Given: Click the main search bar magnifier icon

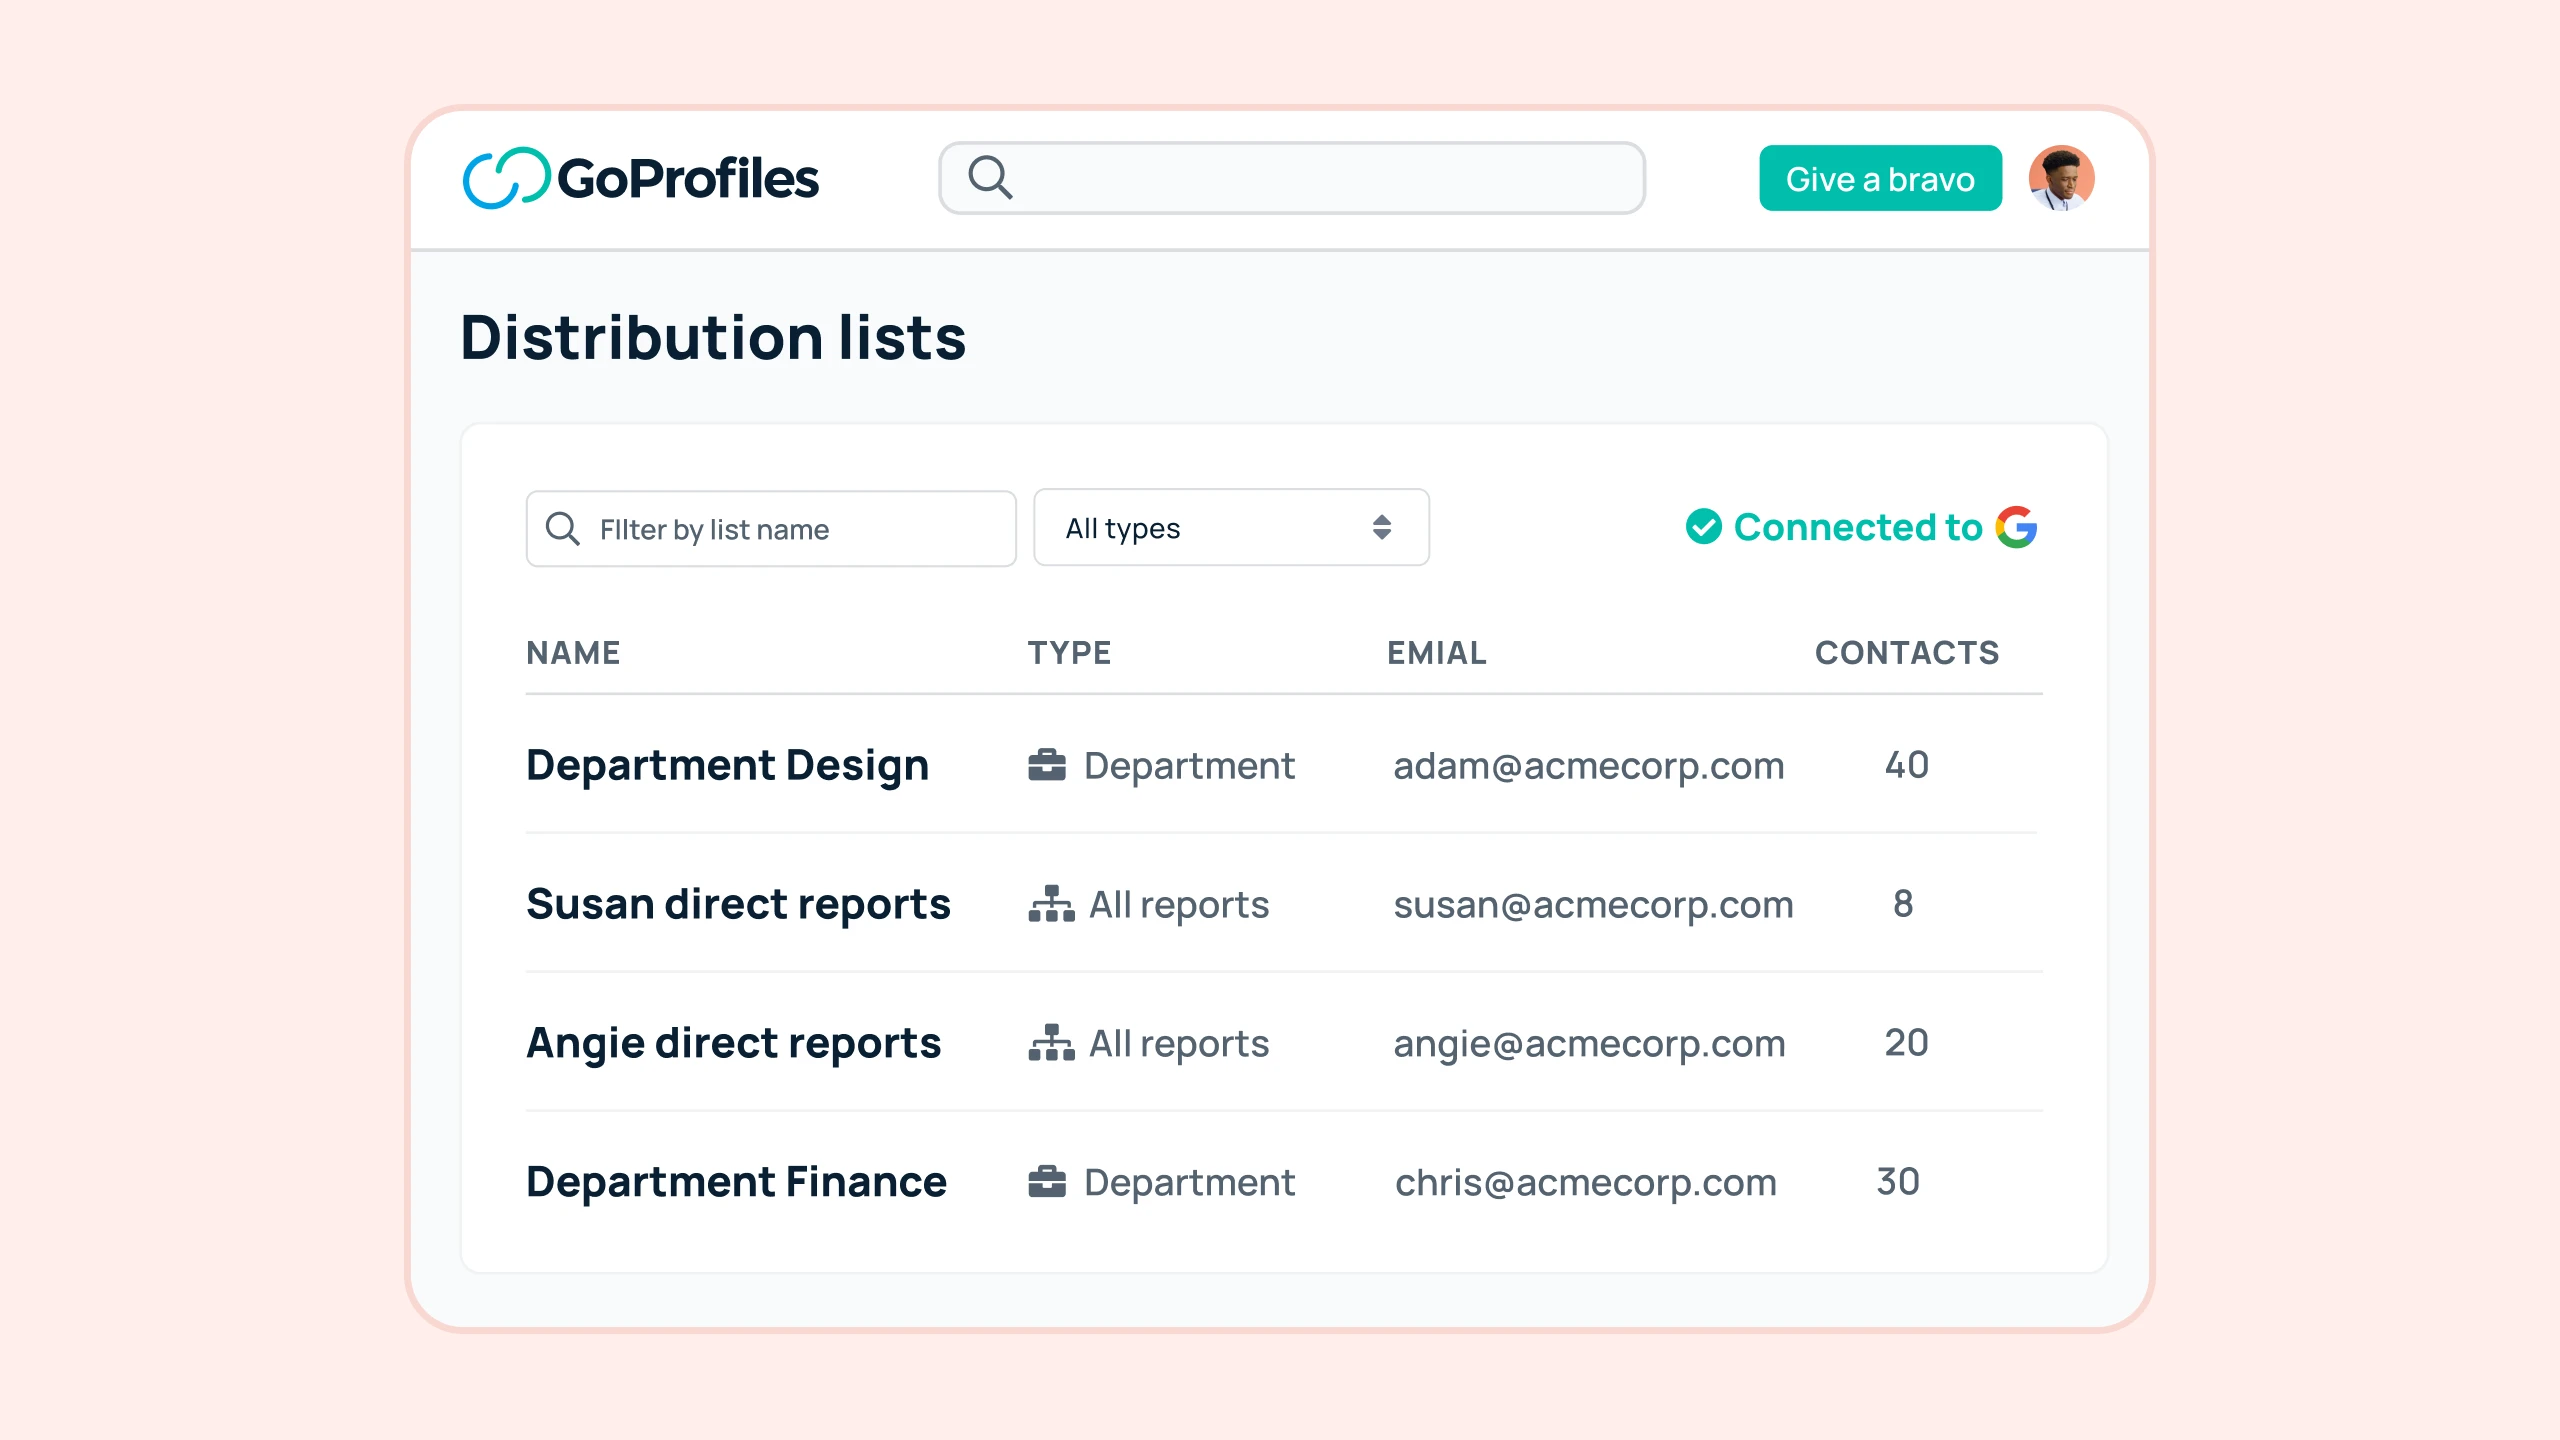Looking at the screenshot, I should point(988,176).
